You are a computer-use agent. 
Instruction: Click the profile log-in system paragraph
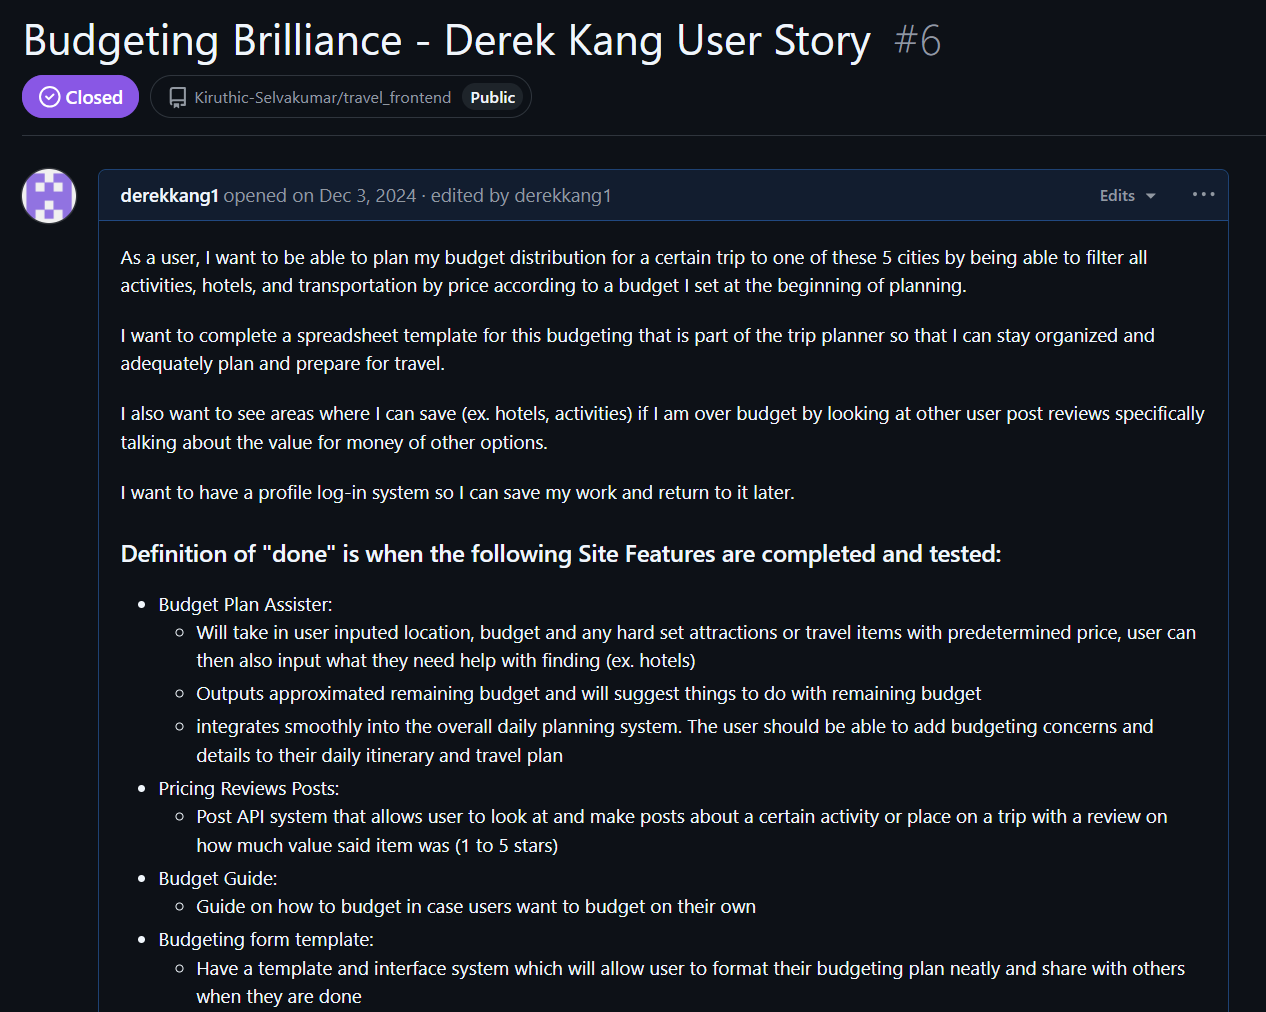point(458,493)
